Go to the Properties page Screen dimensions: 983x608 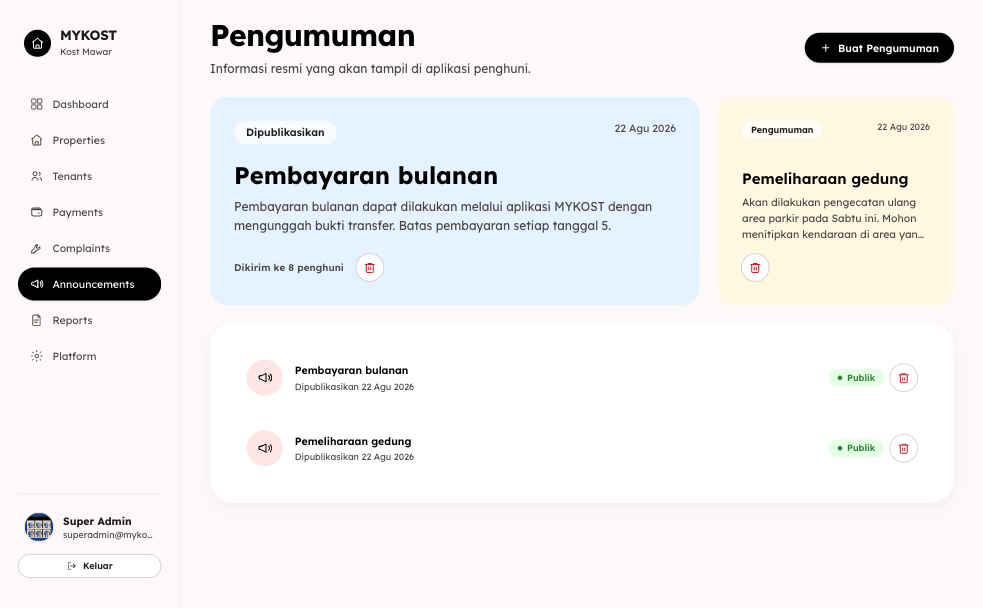point(90,140)
